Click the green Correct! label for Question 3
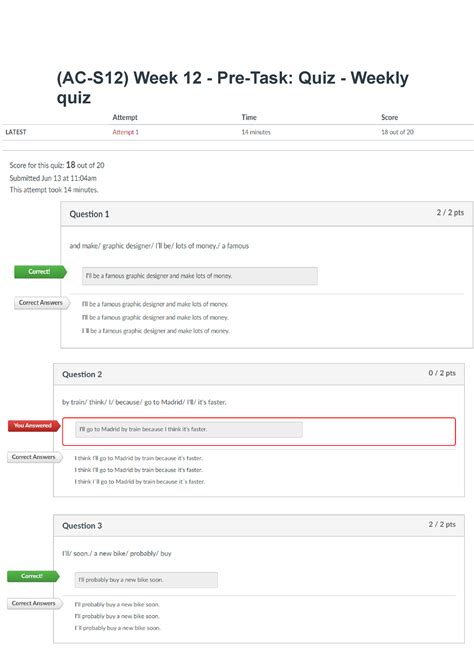This screenshot has width=474, height=670. 33,576
